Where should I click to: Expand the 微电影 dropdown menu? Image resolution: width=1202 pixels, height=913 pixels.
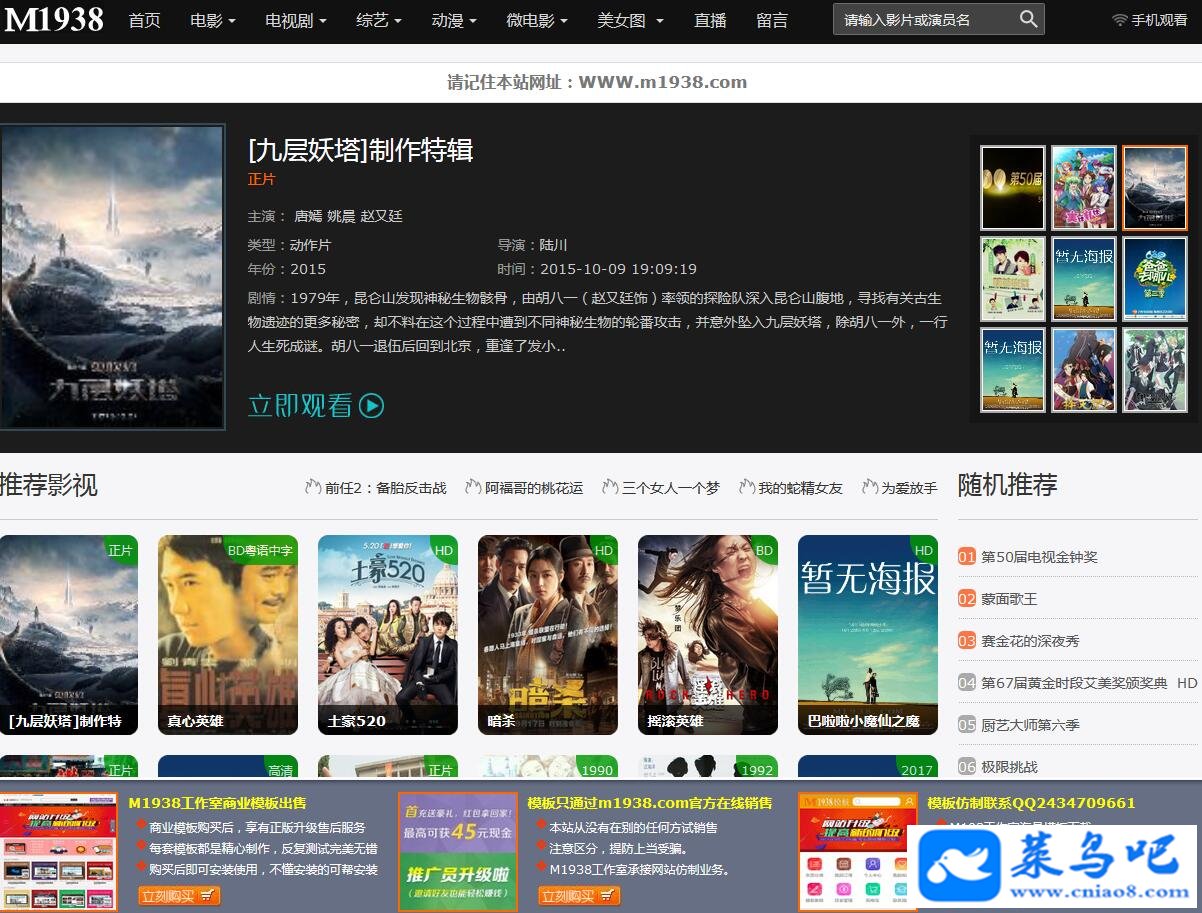point(537,20)
